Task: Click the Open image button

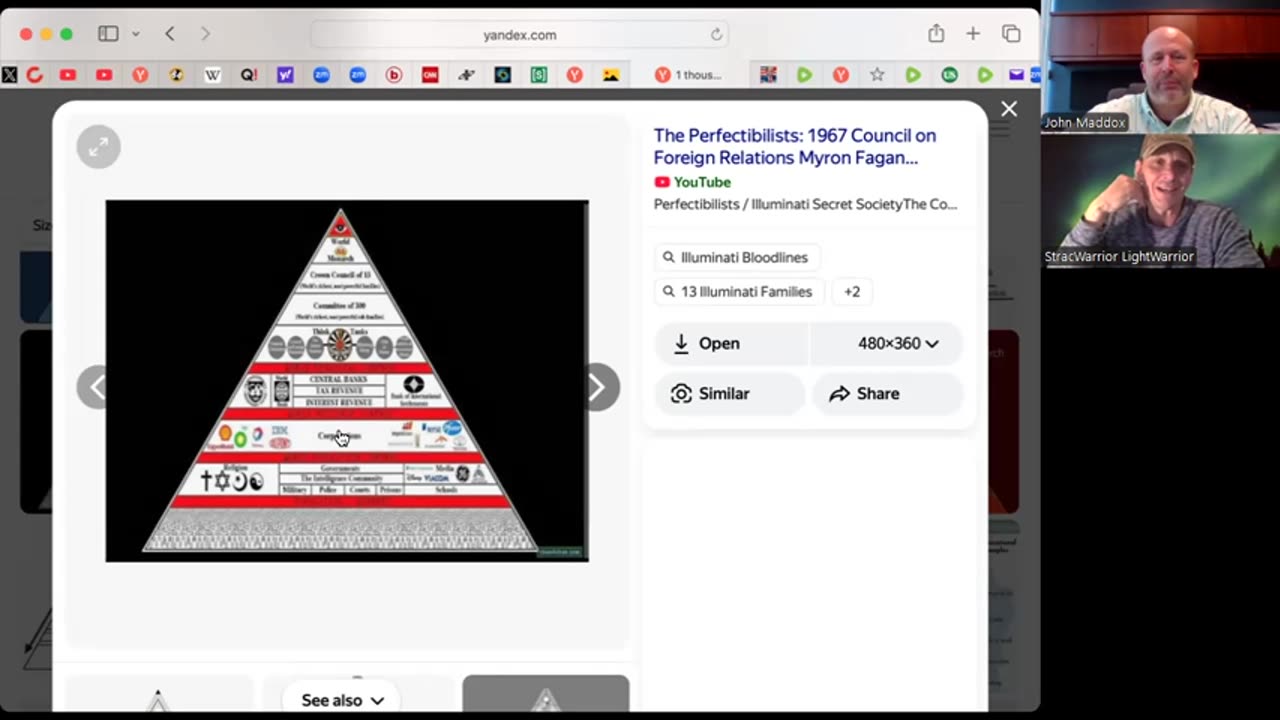Action: (x=732, y=343)
